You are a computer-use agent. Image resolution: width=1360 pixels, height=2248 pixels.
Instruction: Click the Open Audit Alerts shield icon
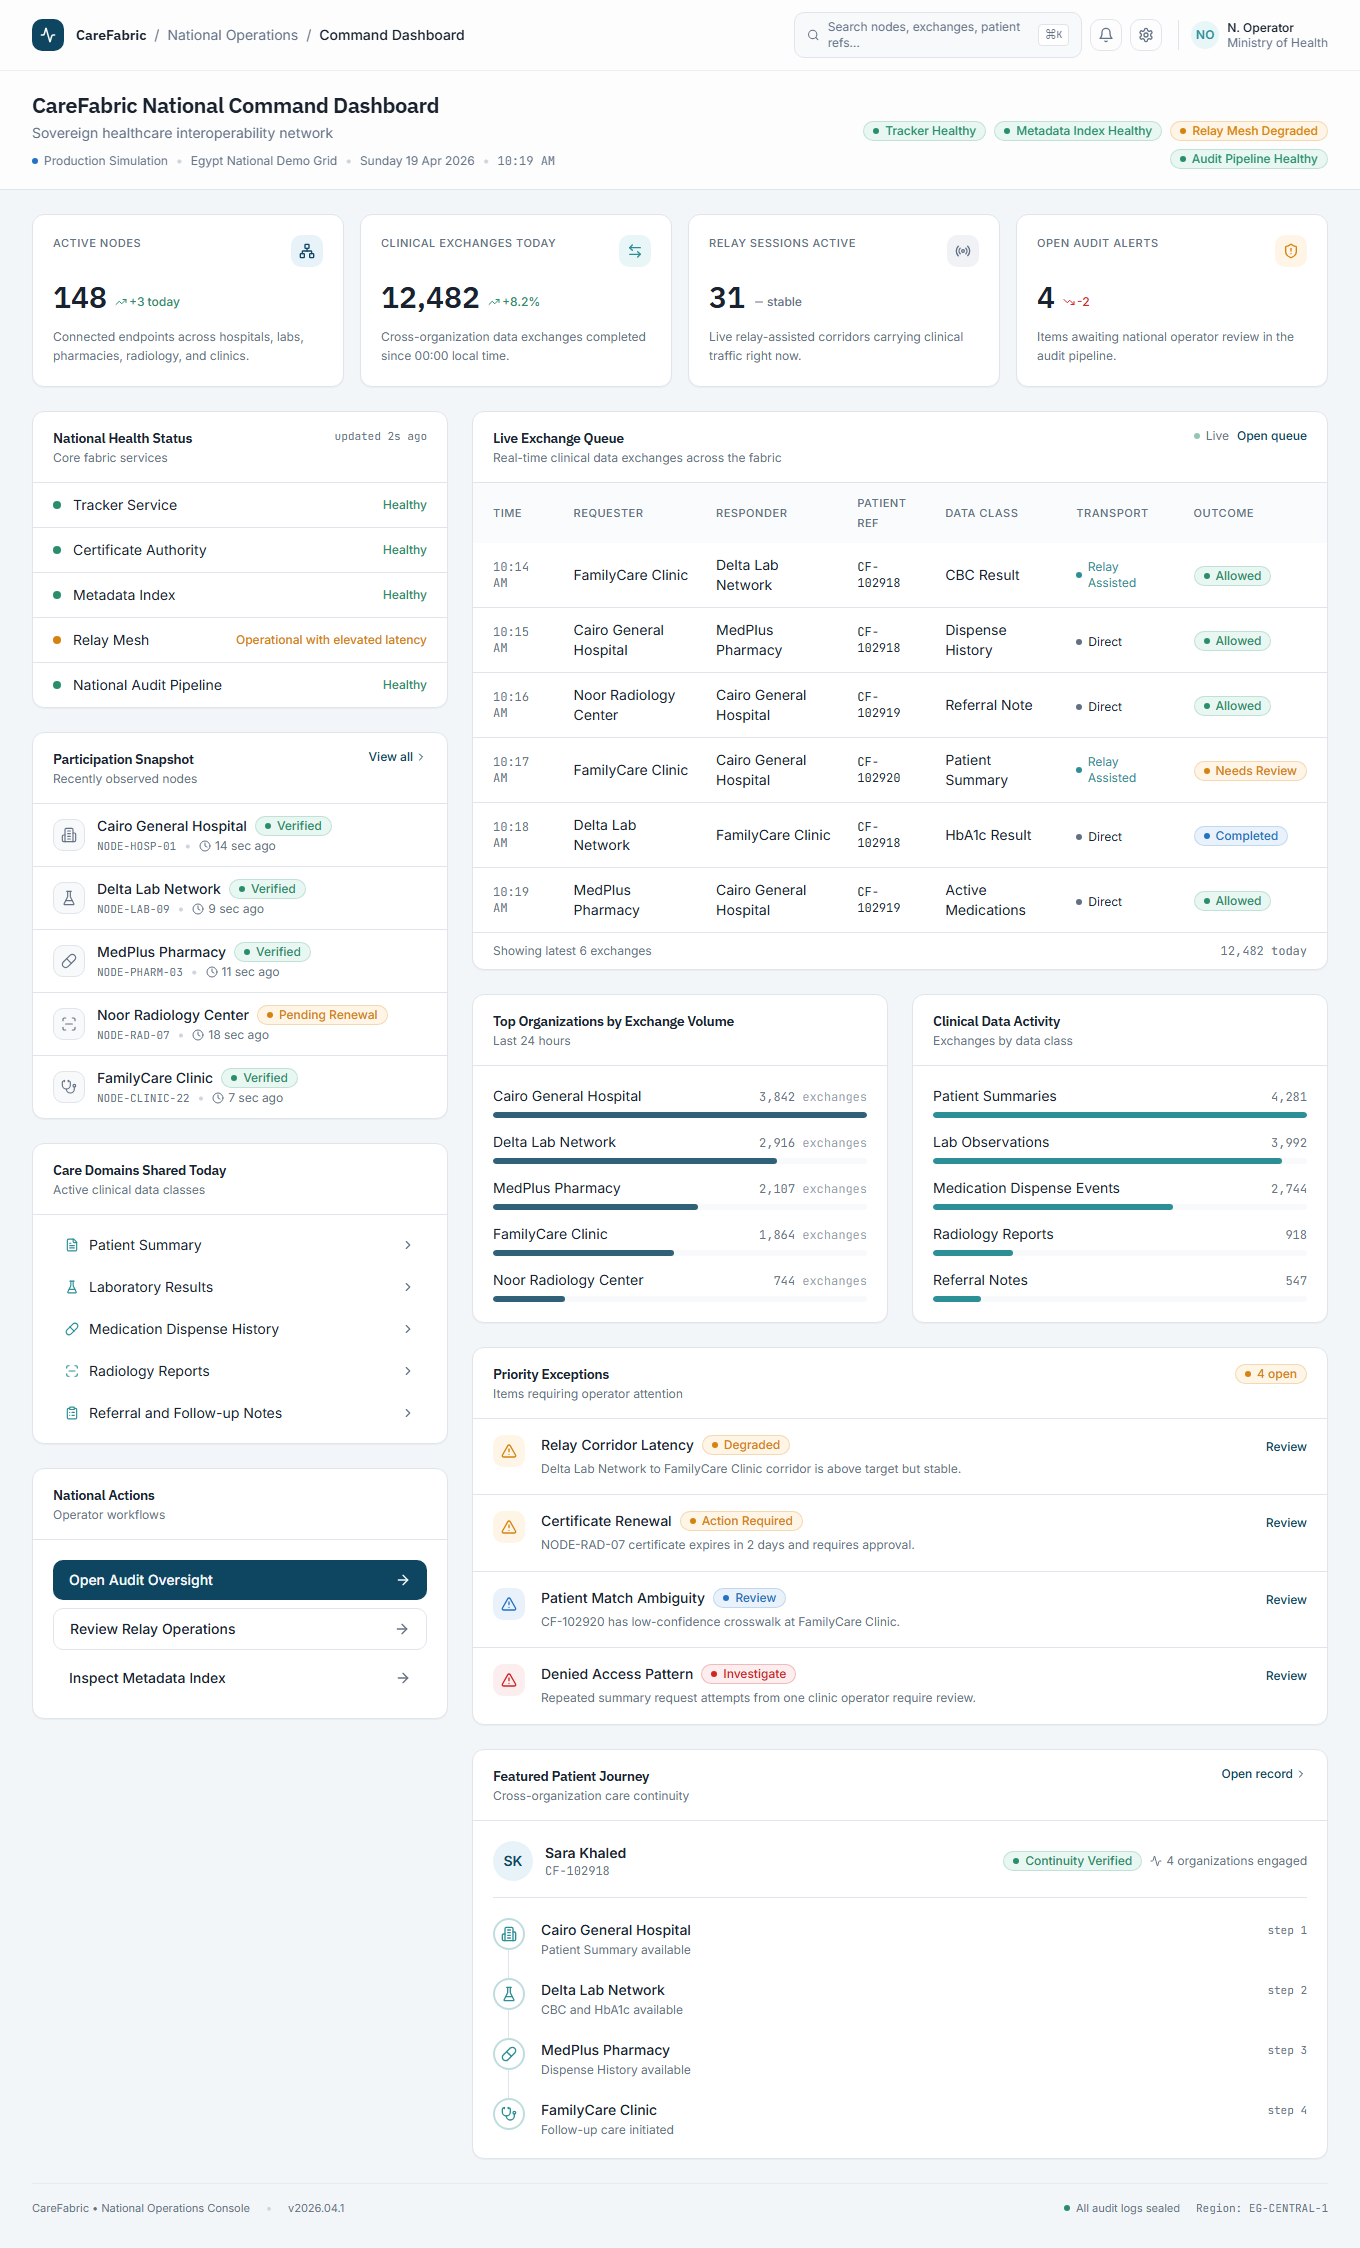[x=1291, y=251]
